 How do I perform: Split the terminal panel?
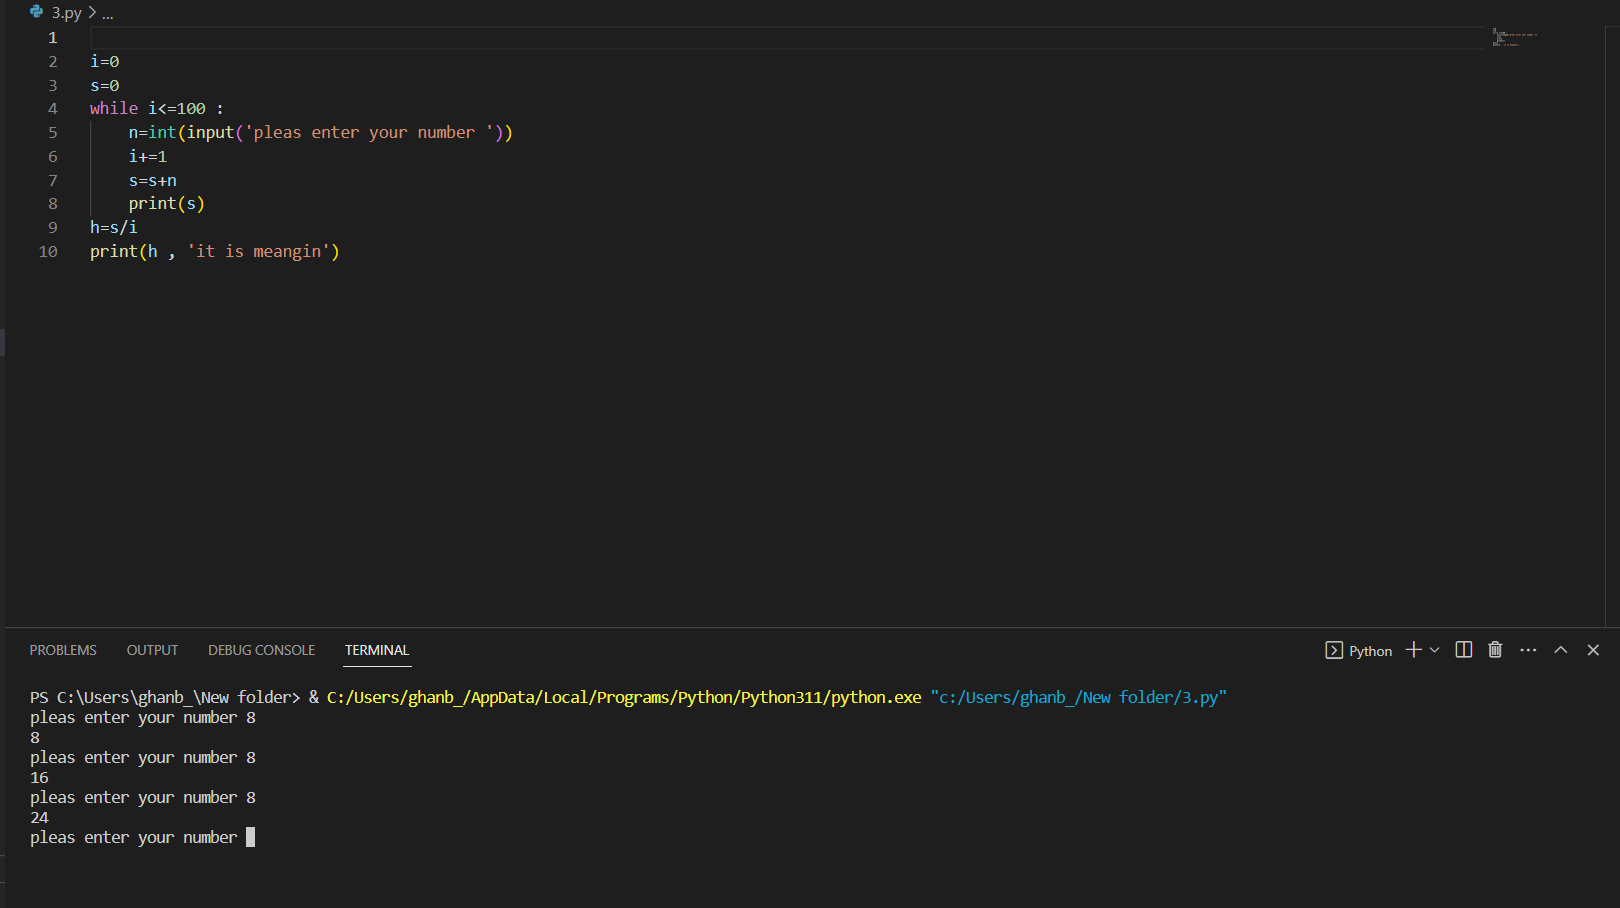tap(1464, 650)
